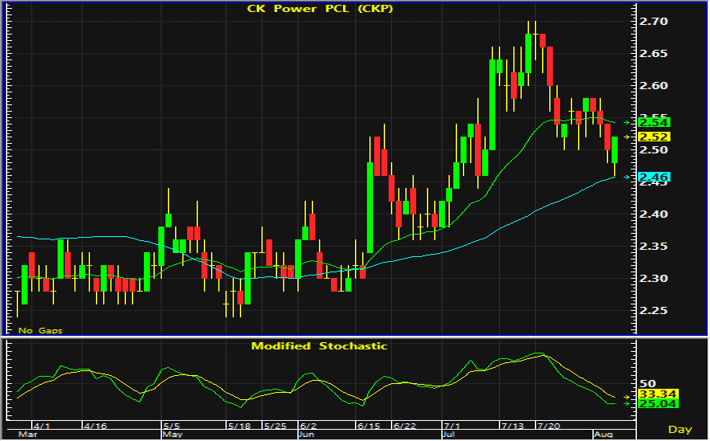710x441 pixels.
Task: Click the yellow 33.34 stochastic value
Action: click(658, 394)
